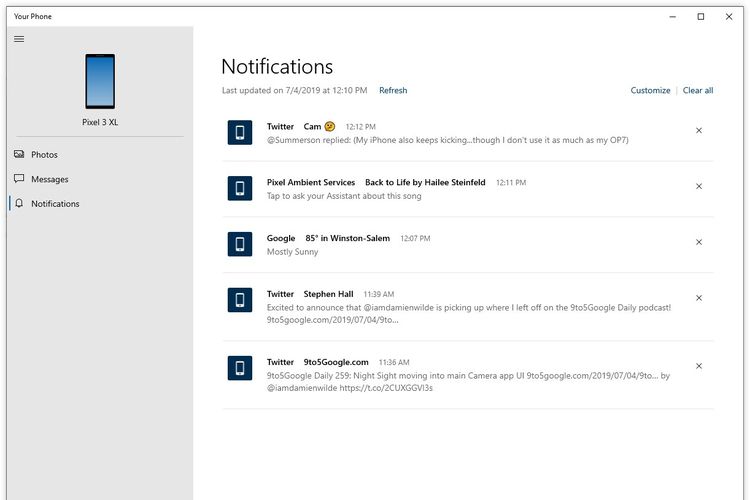The image size is (750, 500).
Task: Open the Messages section
Action: click(x=50, y=179)
